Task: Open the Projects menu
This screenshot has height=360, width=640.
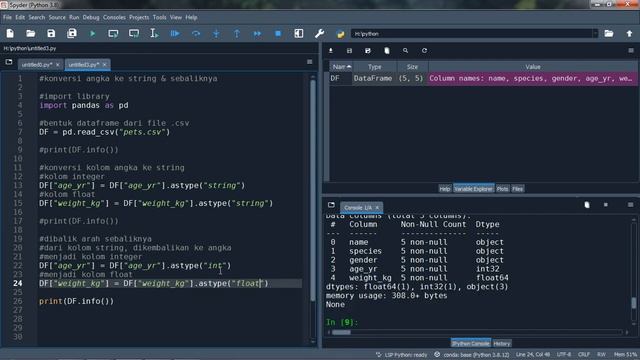Action: (x=139, y=18)
